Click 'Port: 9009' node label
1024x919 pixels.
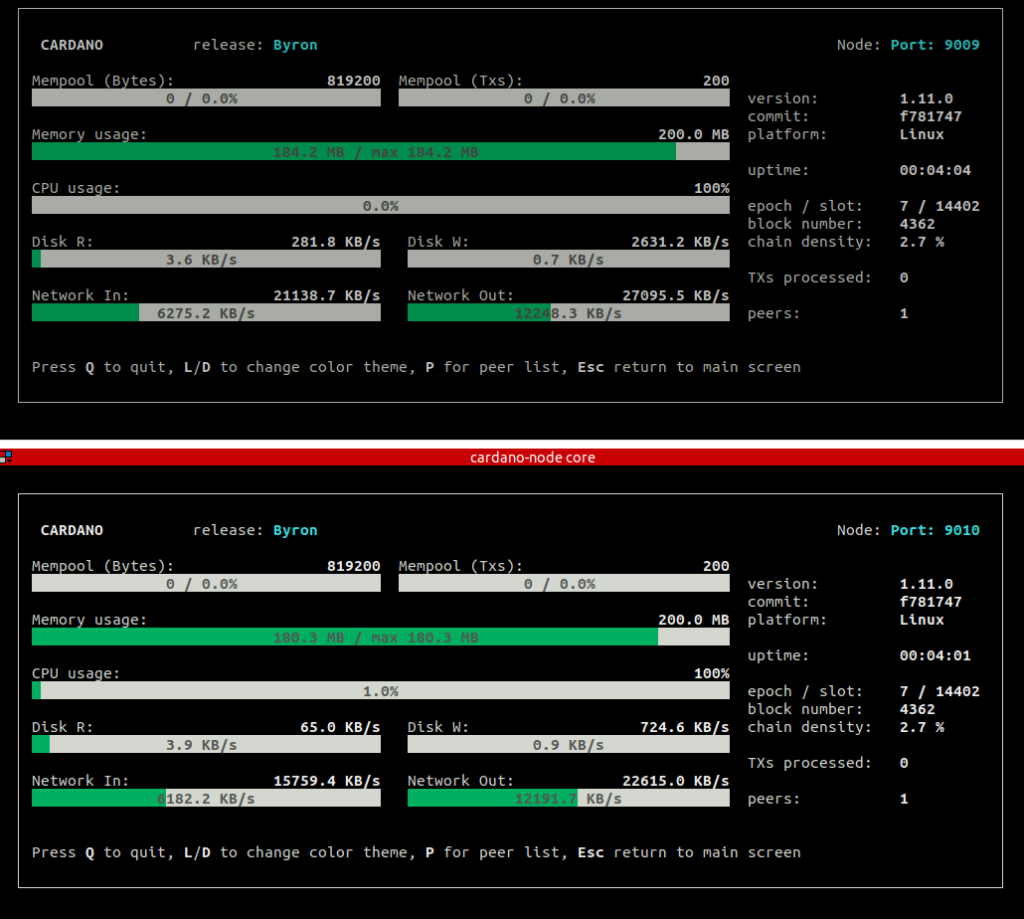coord(935,44)
